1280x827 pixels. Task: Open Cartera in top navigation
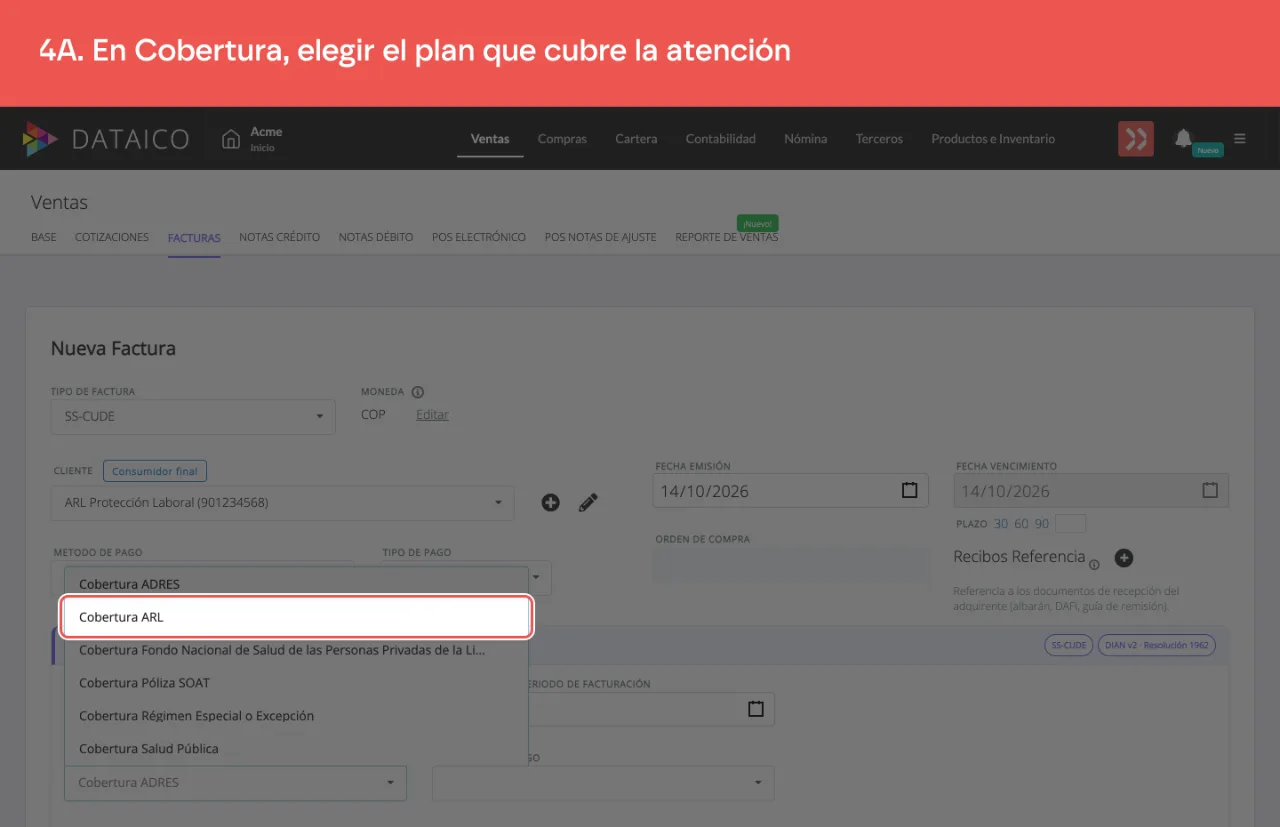(636, 139)
